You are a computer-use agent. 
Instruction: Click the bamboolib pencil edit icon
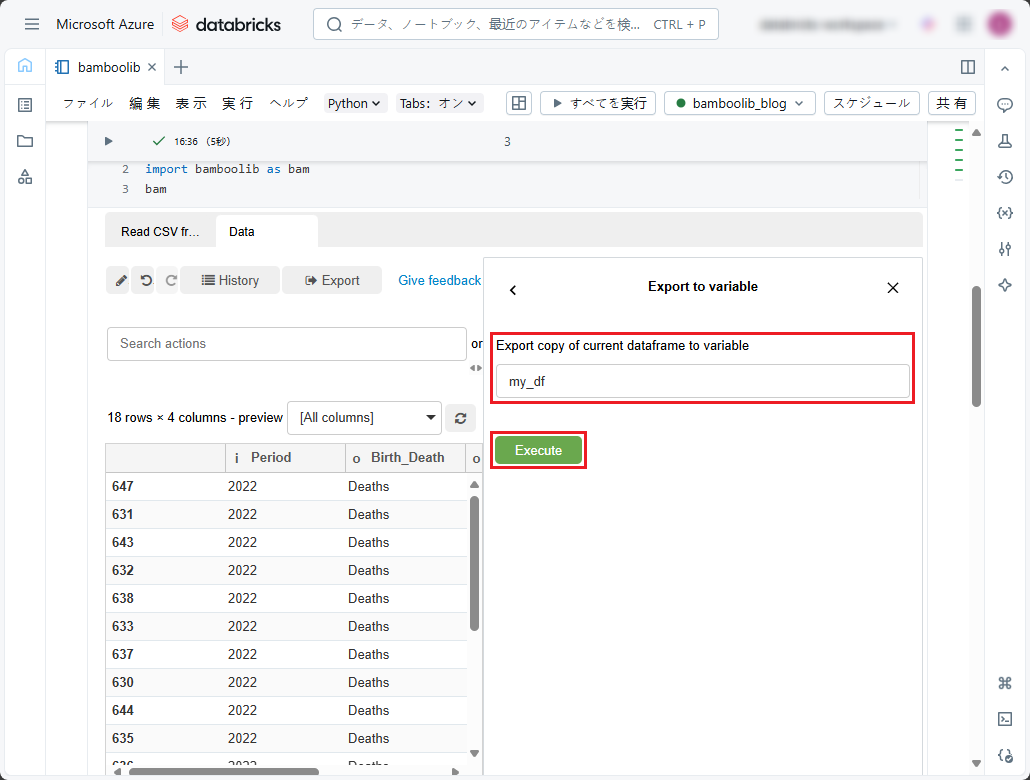[119, 281]
